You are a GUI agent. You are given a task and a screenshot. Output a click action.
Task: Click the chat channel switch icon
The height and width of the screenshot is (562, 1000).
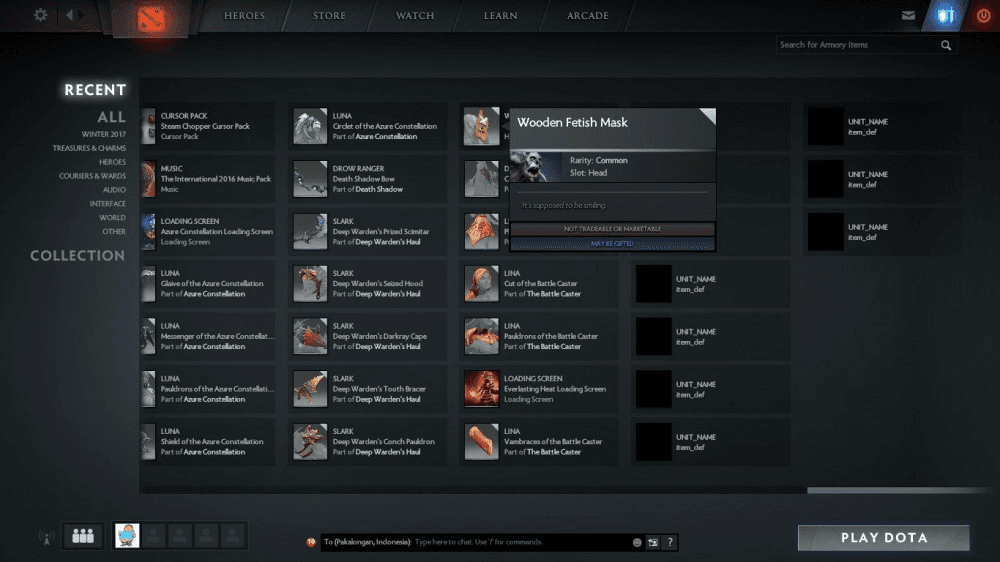click(653, 542)
